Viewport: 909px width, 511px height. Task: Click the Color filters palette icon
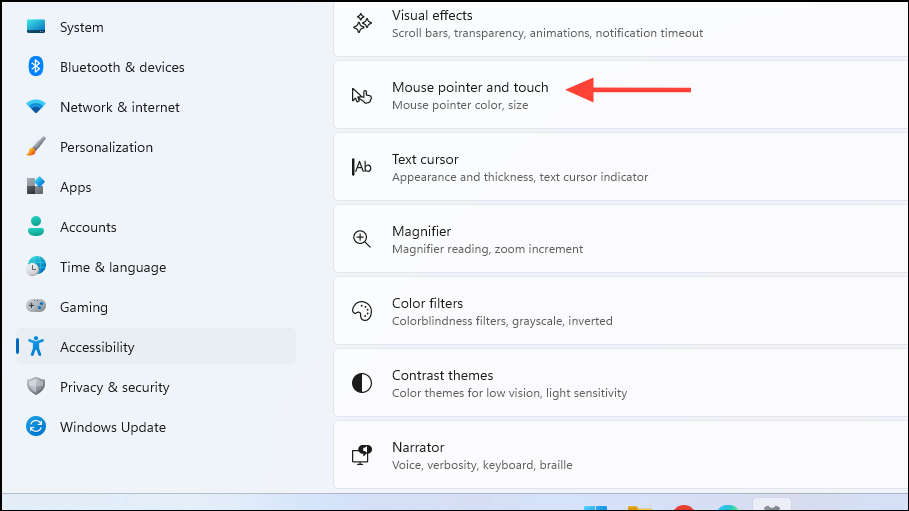362,311
